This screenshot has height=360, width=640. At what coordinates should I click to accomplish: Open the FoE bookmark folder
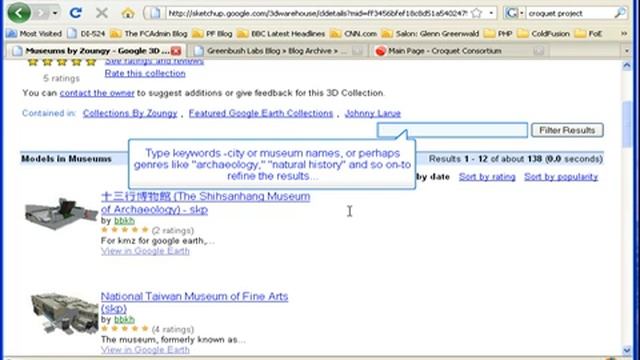pos(588,33)
